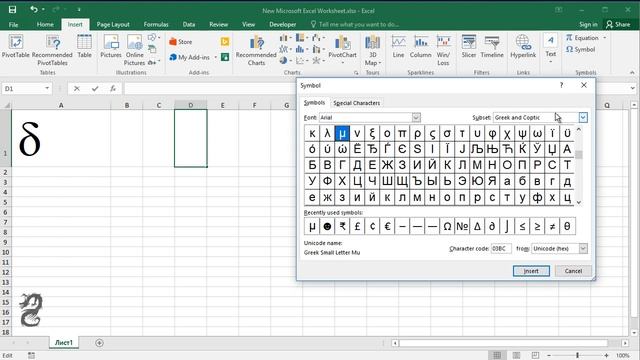Open the Data tab
640x360 pixels.
coord(189,24)
